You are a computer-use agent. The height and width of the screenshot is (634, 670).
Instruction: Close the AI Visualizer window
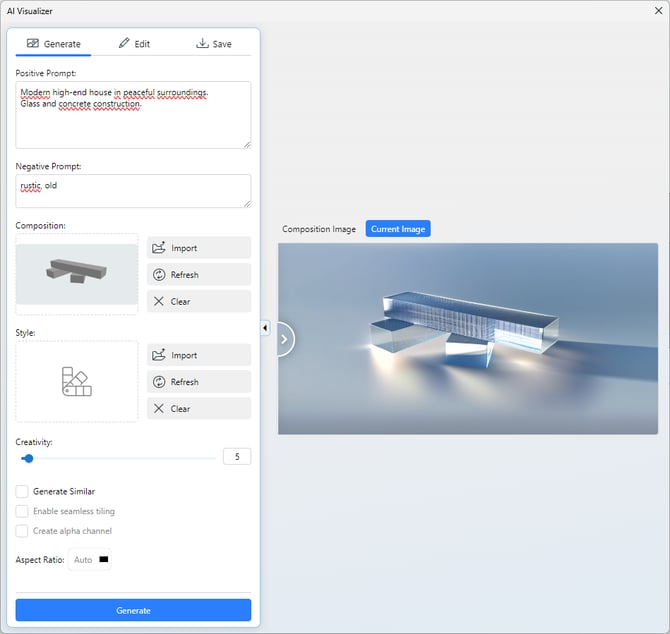(x=656, y=11)
